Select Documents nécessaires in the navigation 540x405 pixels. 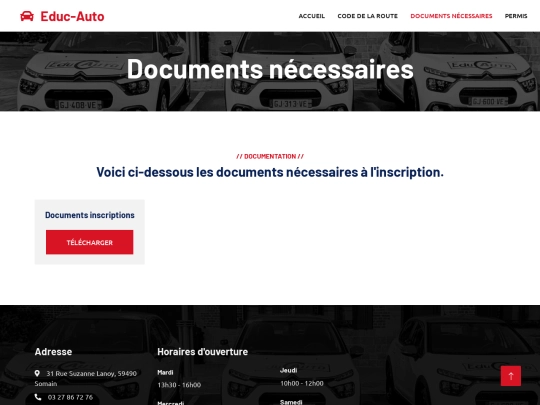(451, 16)
